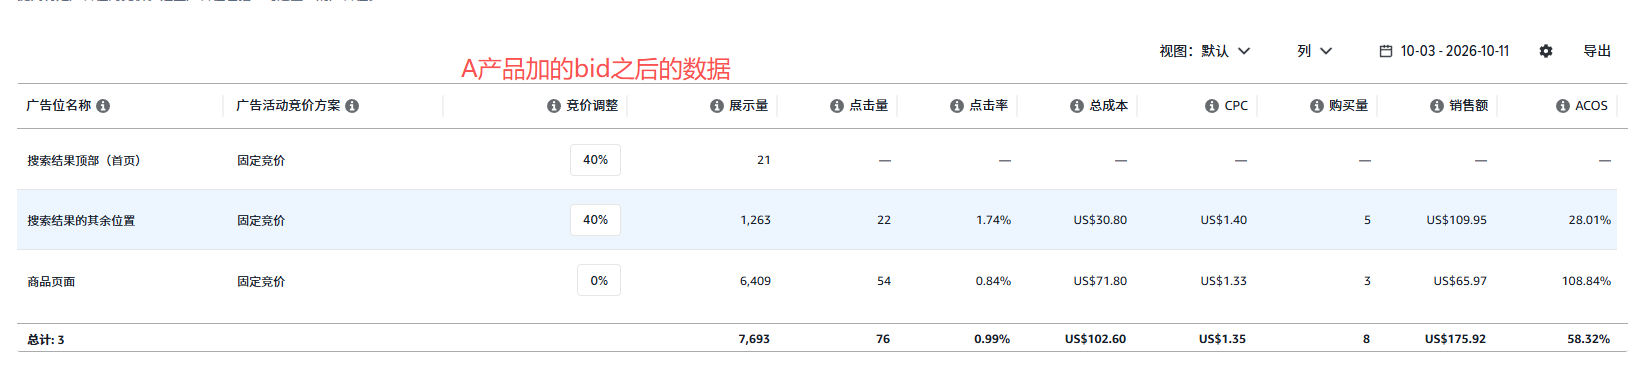
Task: Sort by 点击率 column header
Action: [988, 106]
